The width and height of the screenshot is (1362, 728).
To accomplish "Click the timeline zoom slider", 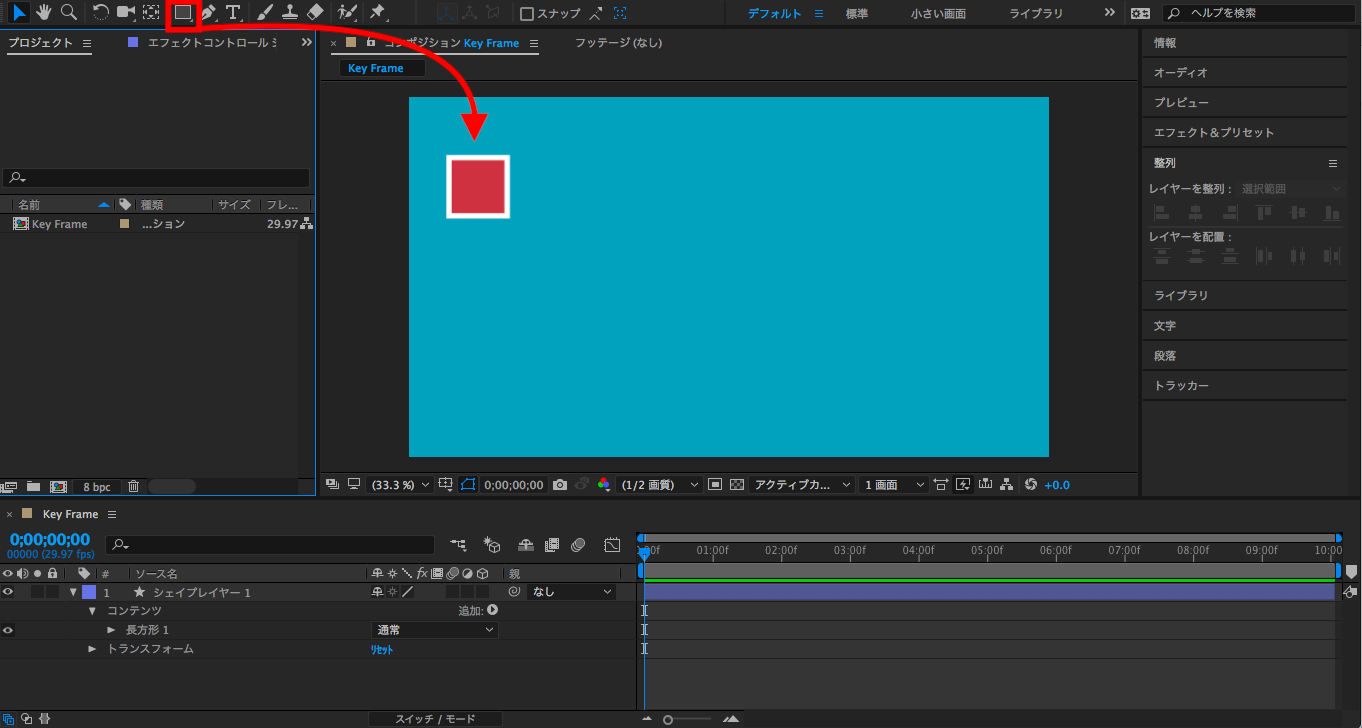I will coord(668,719).
